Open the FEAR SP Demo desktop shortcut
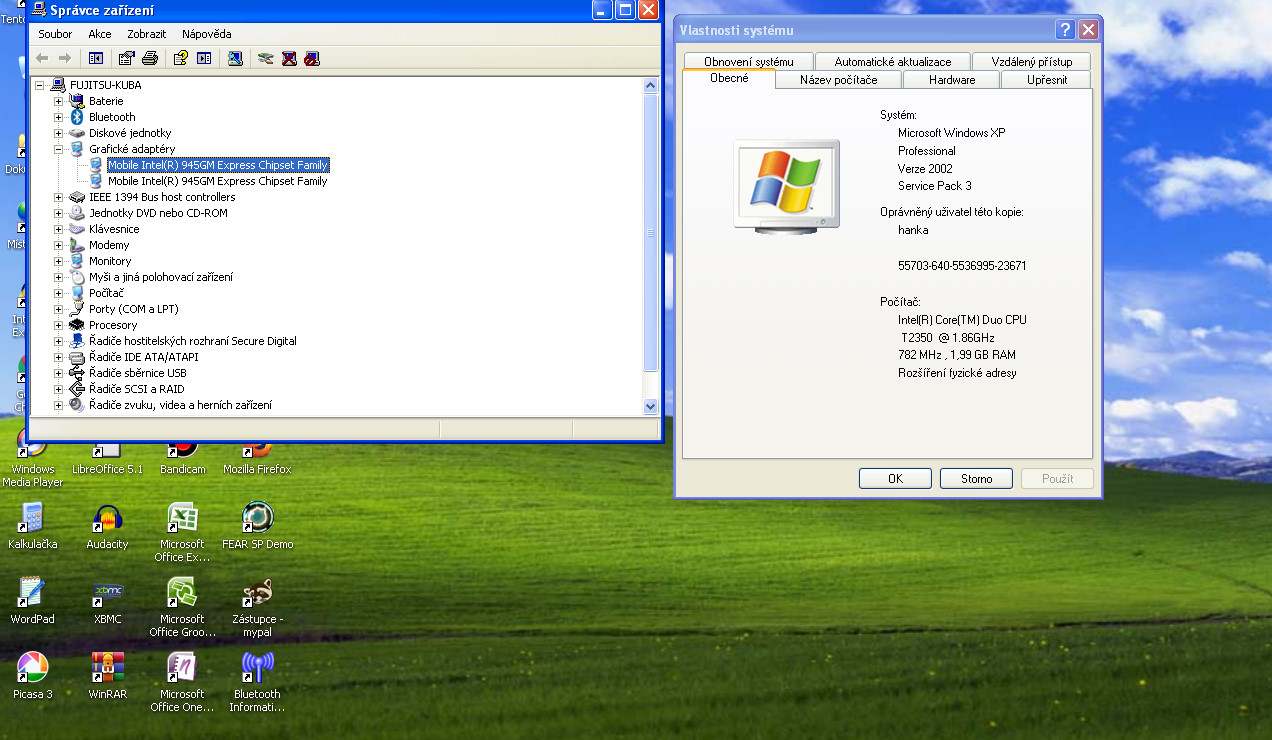The width and height of the screenshot is (1272, 740). (x=257, y=518)
